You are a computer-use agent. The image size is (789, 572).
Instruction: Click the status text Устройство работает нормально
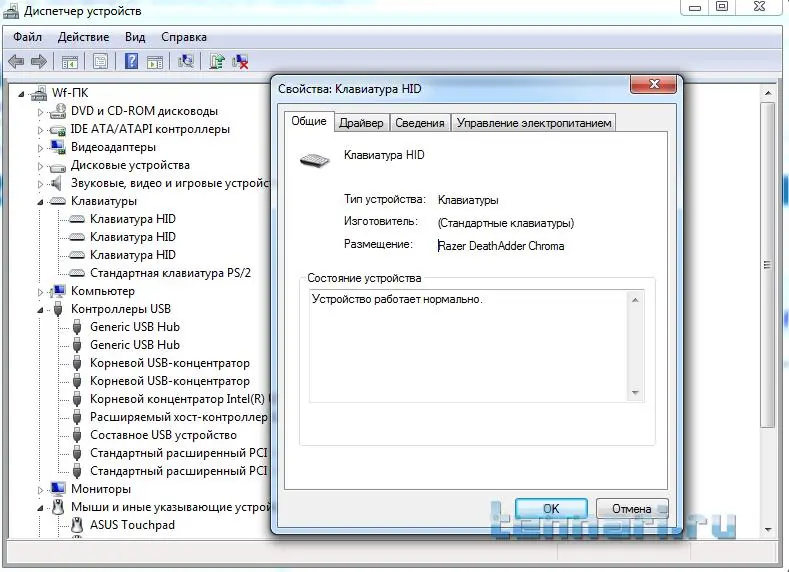click(397, 299)
